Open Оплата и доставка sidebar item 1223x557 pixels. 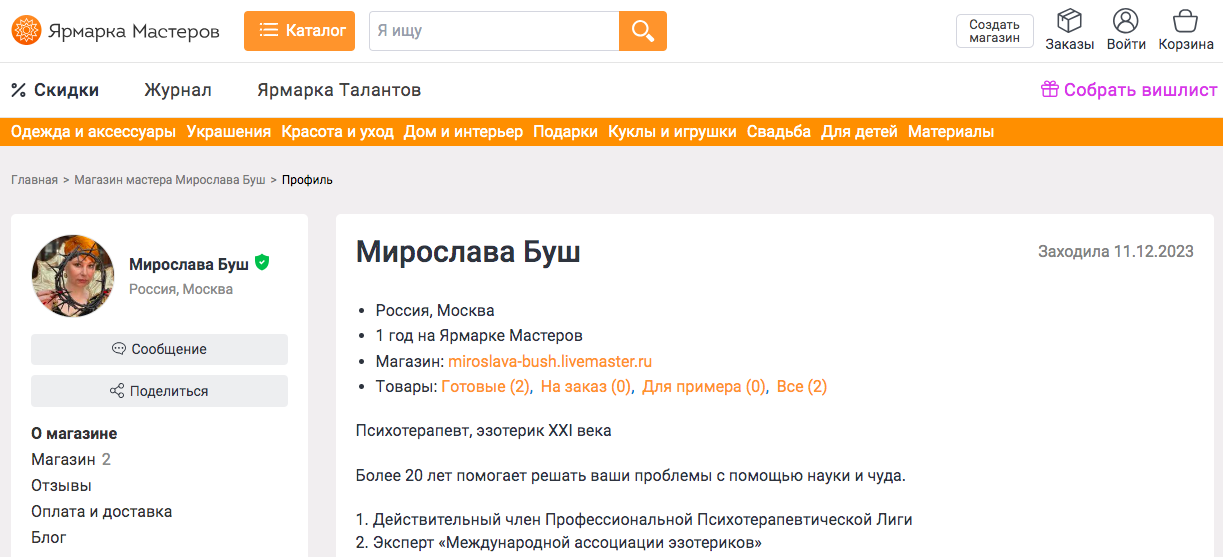click(x=101, y=512)
